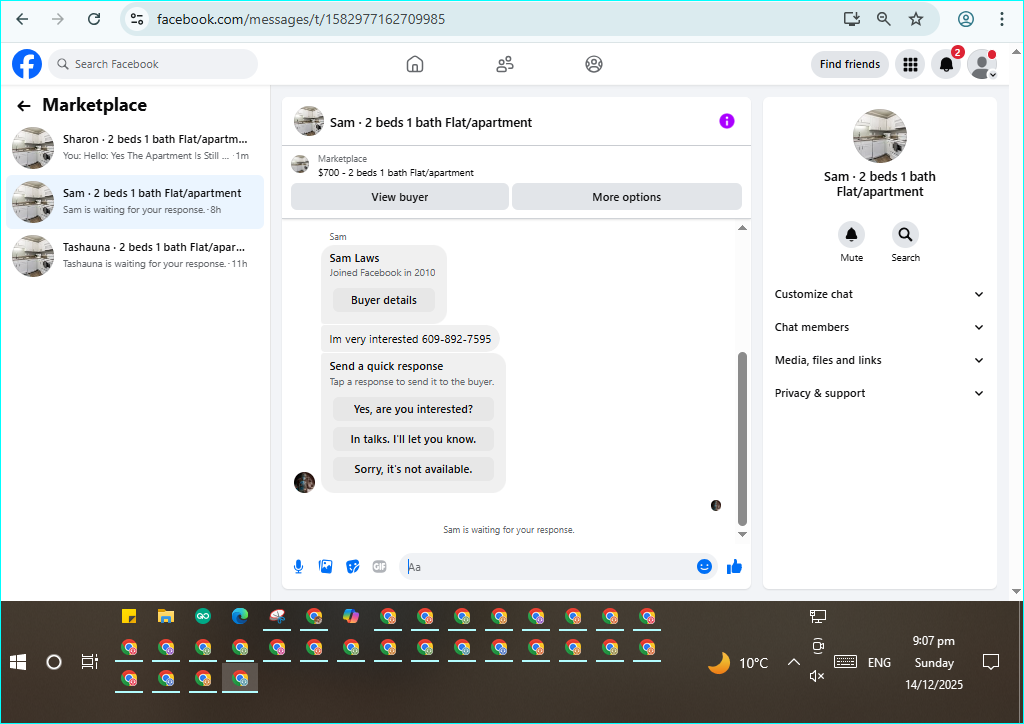Click the muted volume tray icon

pyautogui.click(x=817, y=676)
